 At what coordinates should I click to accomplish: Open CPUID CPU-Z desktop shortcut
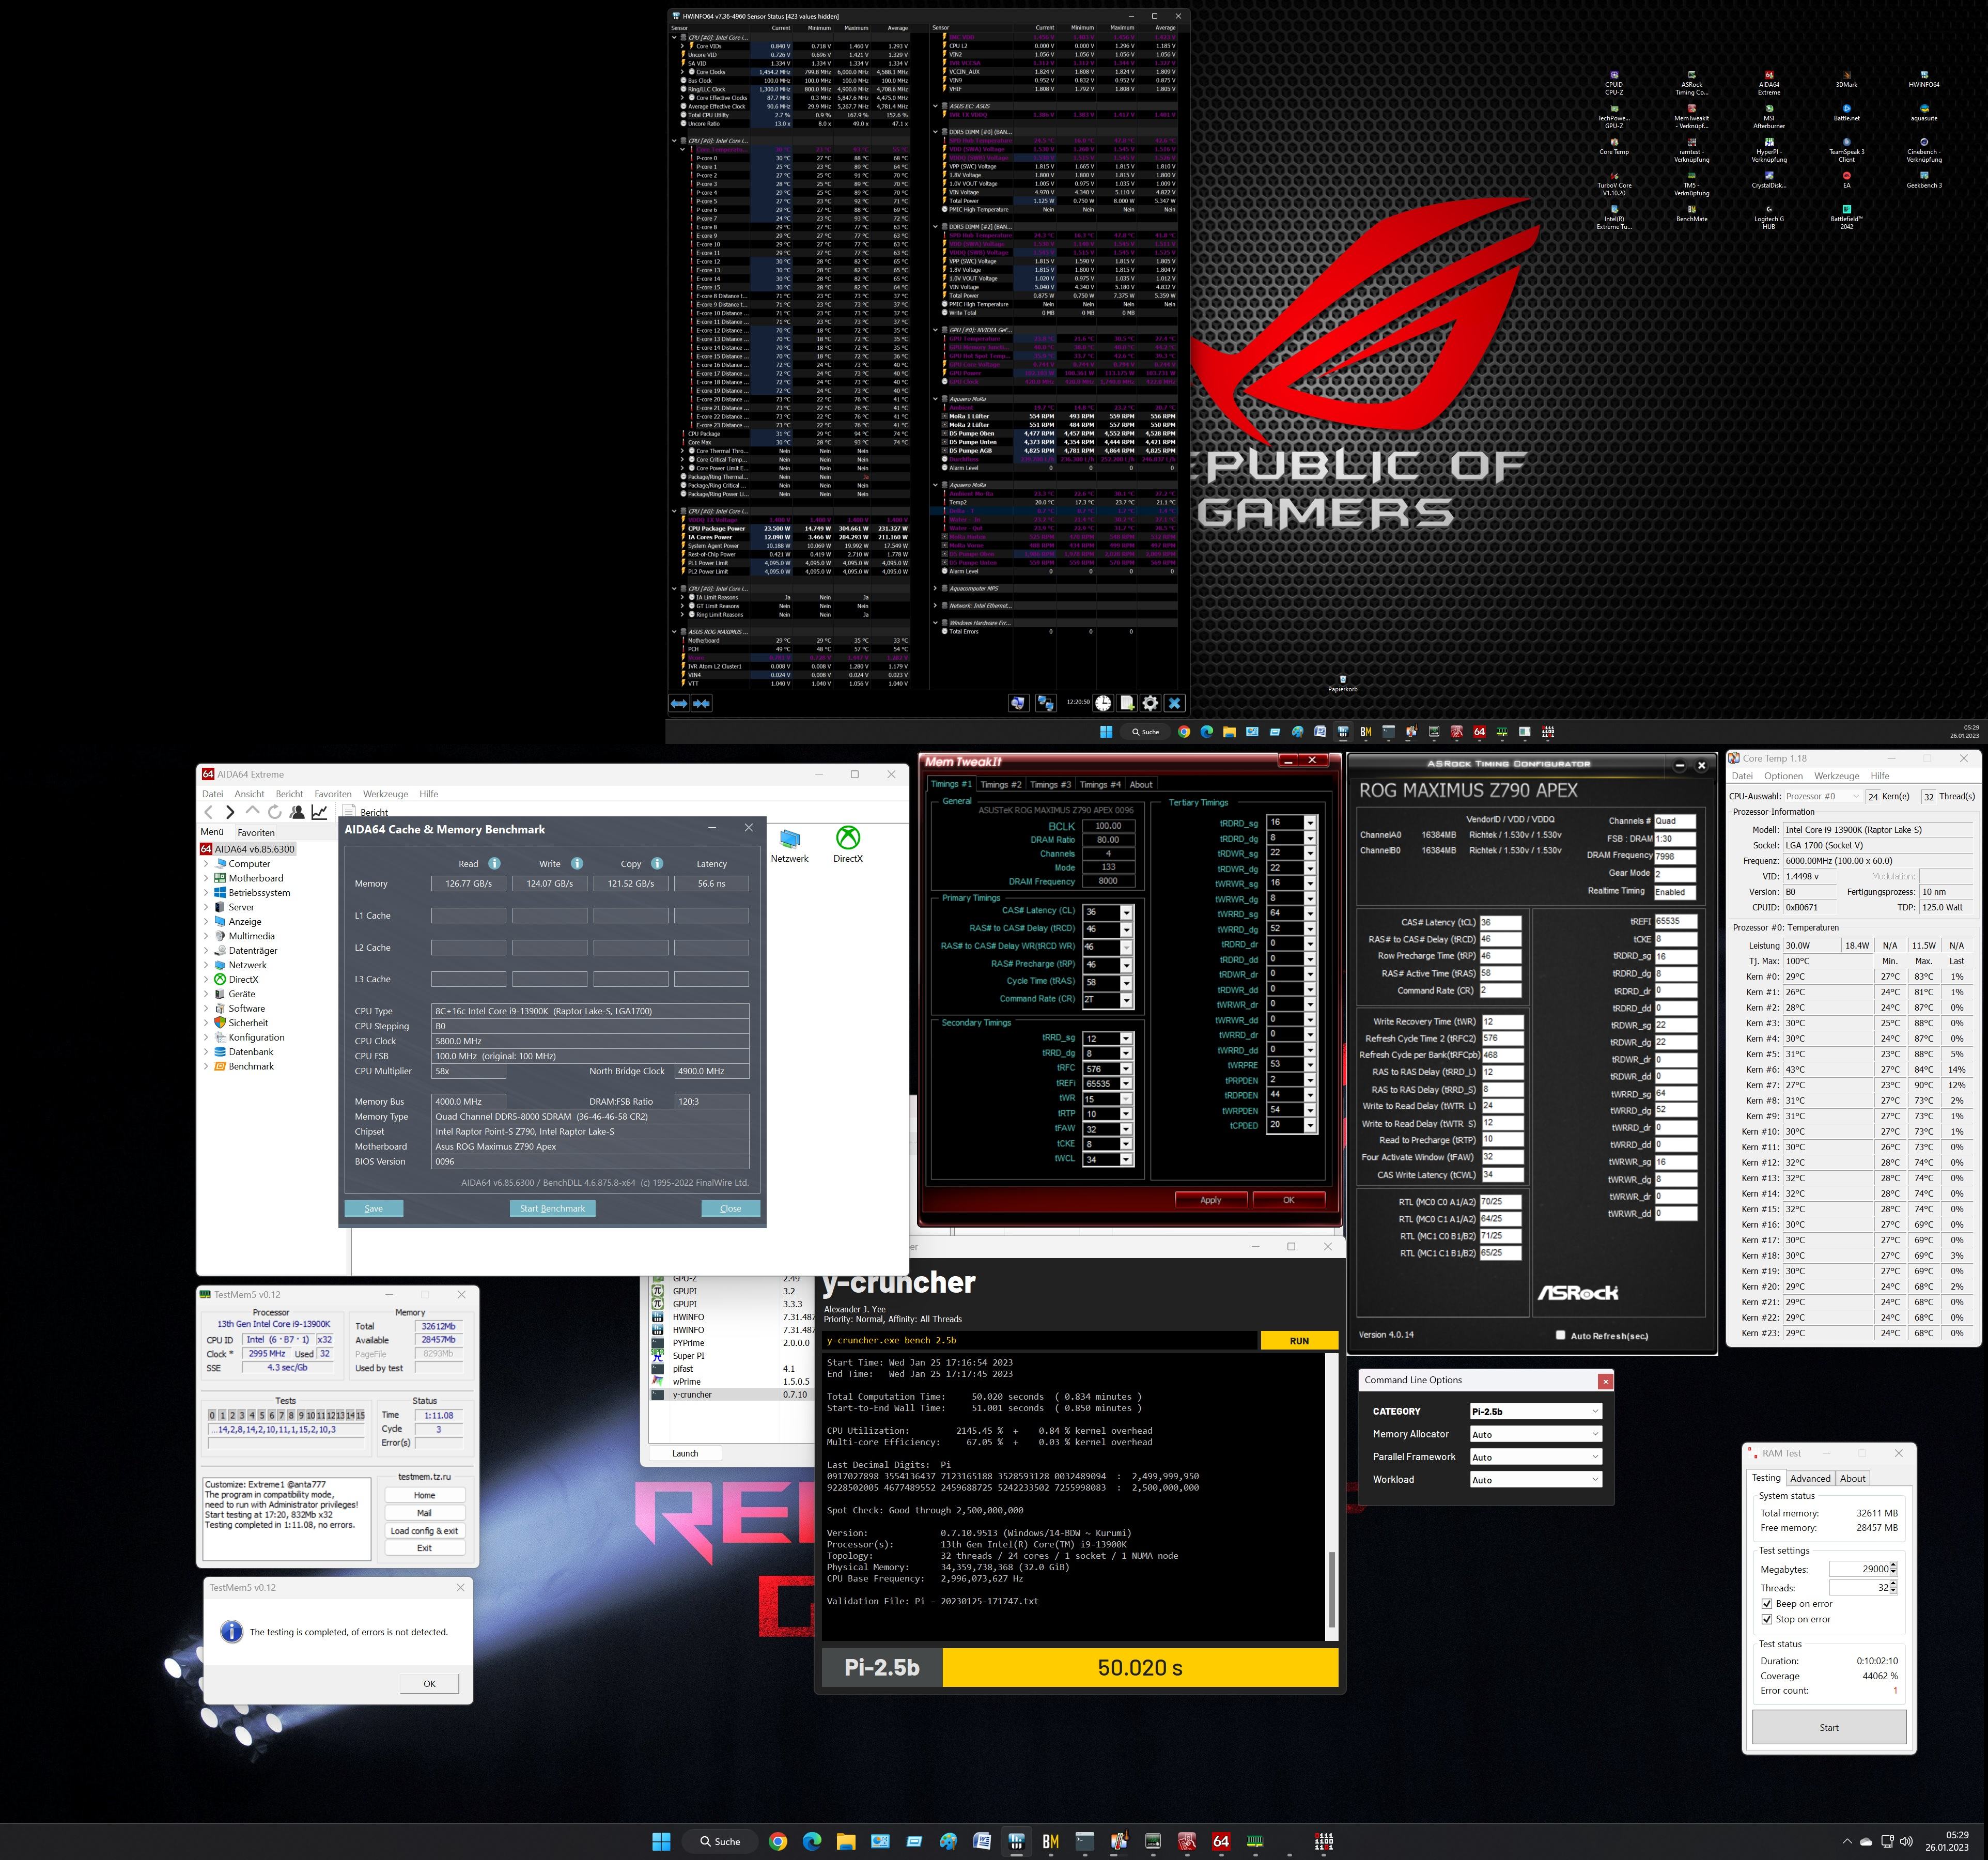pyautogui.click(x=1614, y=82)
